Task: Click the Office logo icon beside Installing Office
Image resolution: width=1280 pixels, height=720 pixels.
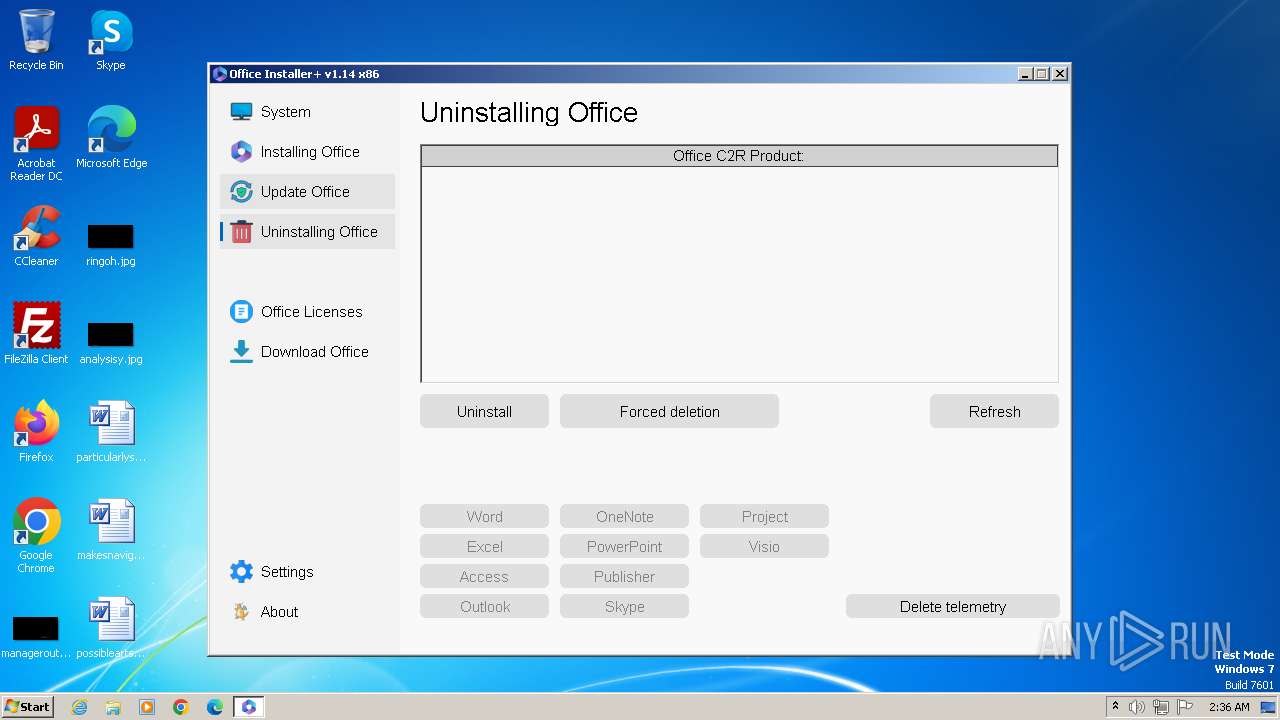Action: pos(241,152)
